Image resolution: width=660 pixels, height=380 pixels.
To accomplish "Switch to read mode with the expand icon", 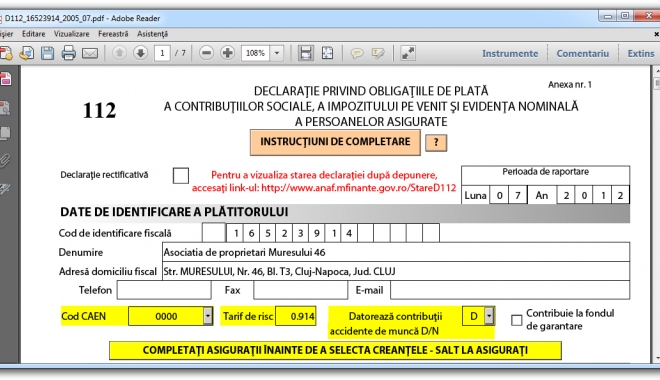I will pyautogui.click(x=408, y=53).
